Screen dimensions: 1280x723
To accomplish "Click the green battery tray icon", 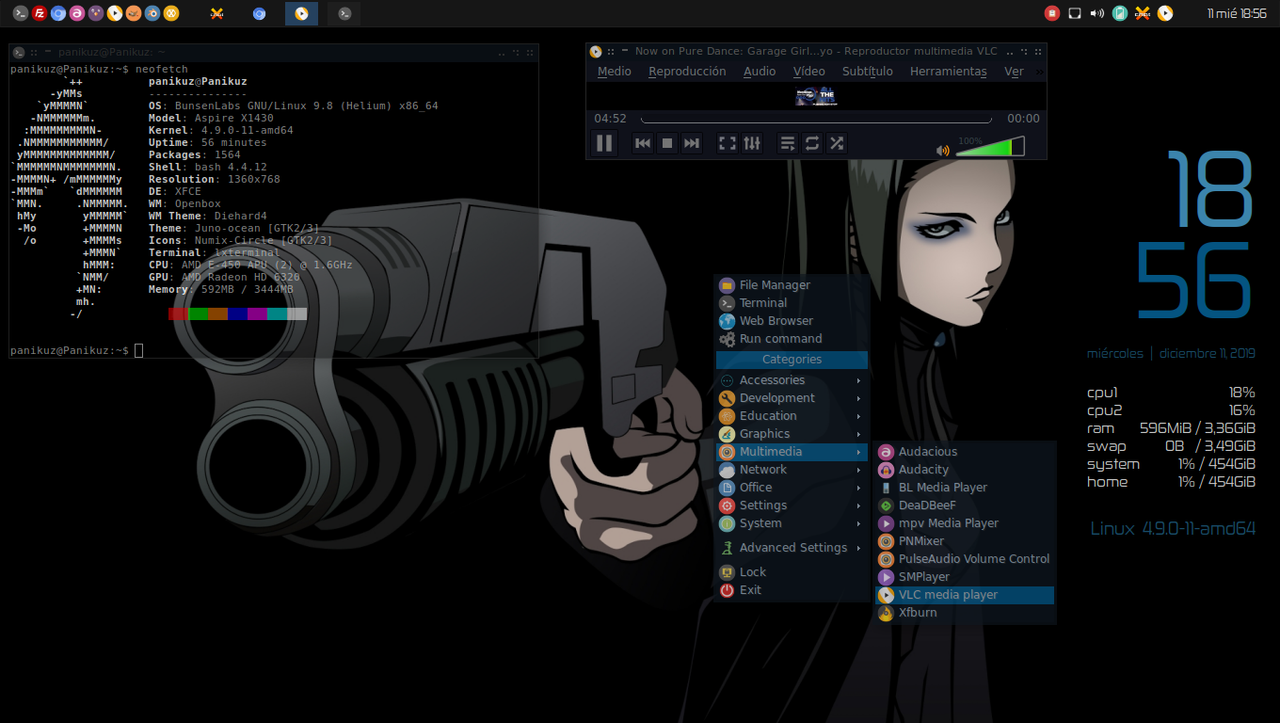I will 1120,13.
